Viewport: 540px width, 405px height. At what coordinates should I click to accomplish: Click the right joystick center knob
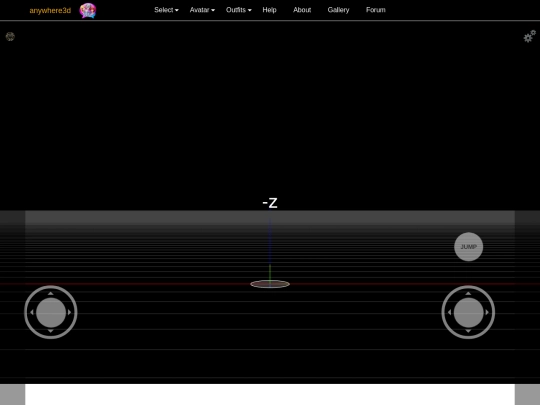pyautogui.click(x=468, y=312)
